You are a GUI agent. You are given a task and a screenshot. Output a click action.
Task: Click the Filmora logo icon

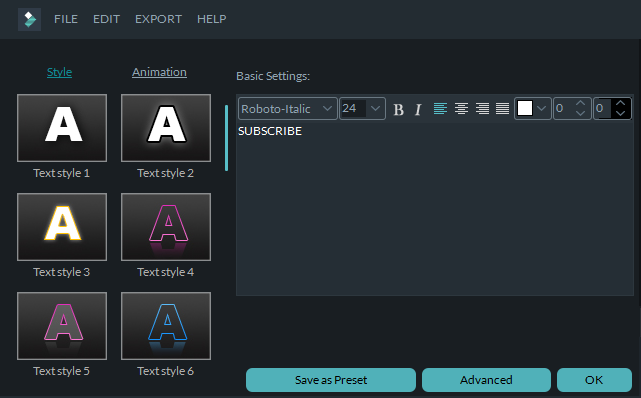pyautogui.click(x=29, y=19)
